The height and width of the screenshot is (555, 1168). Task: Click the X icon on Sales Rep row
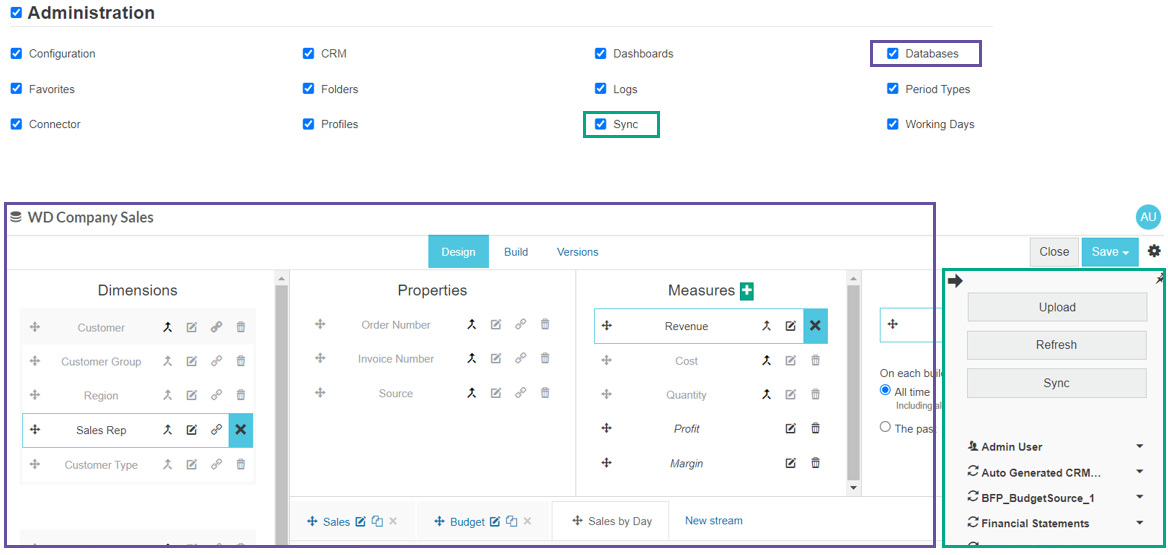pyautogui.click(x=240, y=430)
